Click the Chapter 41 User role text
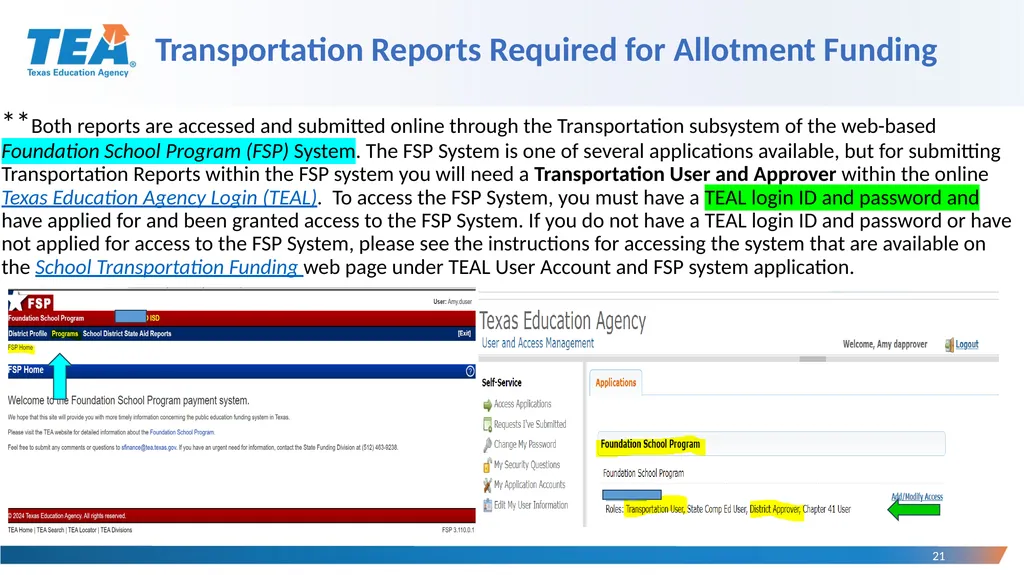Image resolution: width=1024 pixels, height=575 pixels. pyautogui.click(x=827, y=509)
